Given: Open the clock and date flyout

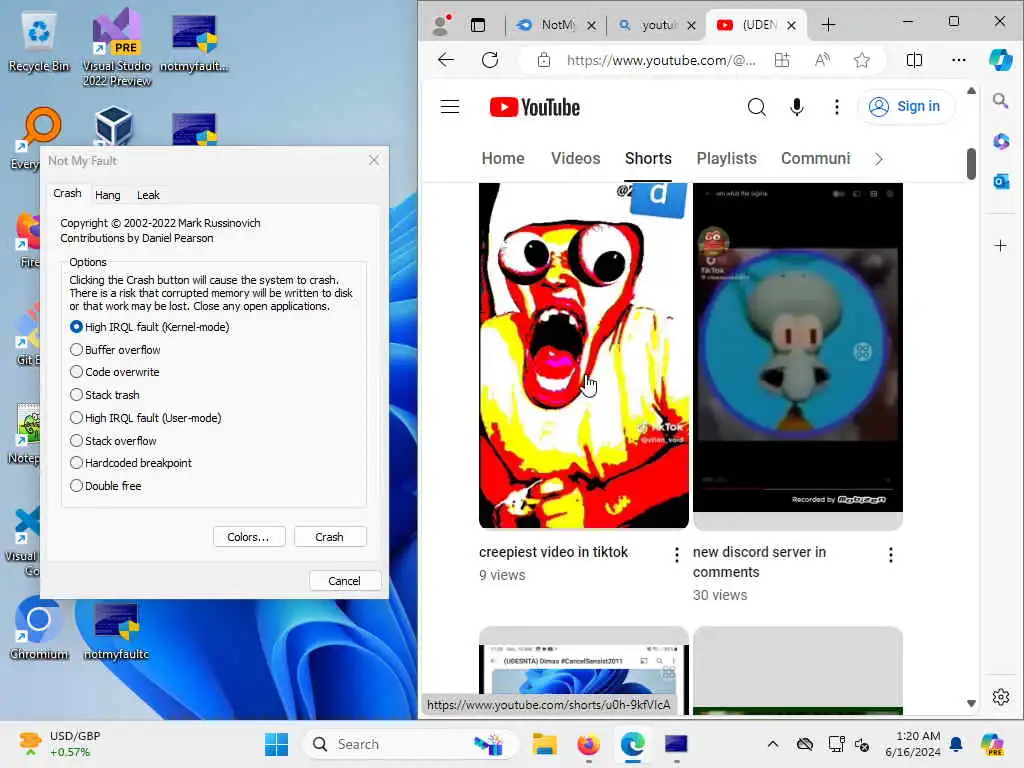Looking at the screenshot, I should pos(912,744).
